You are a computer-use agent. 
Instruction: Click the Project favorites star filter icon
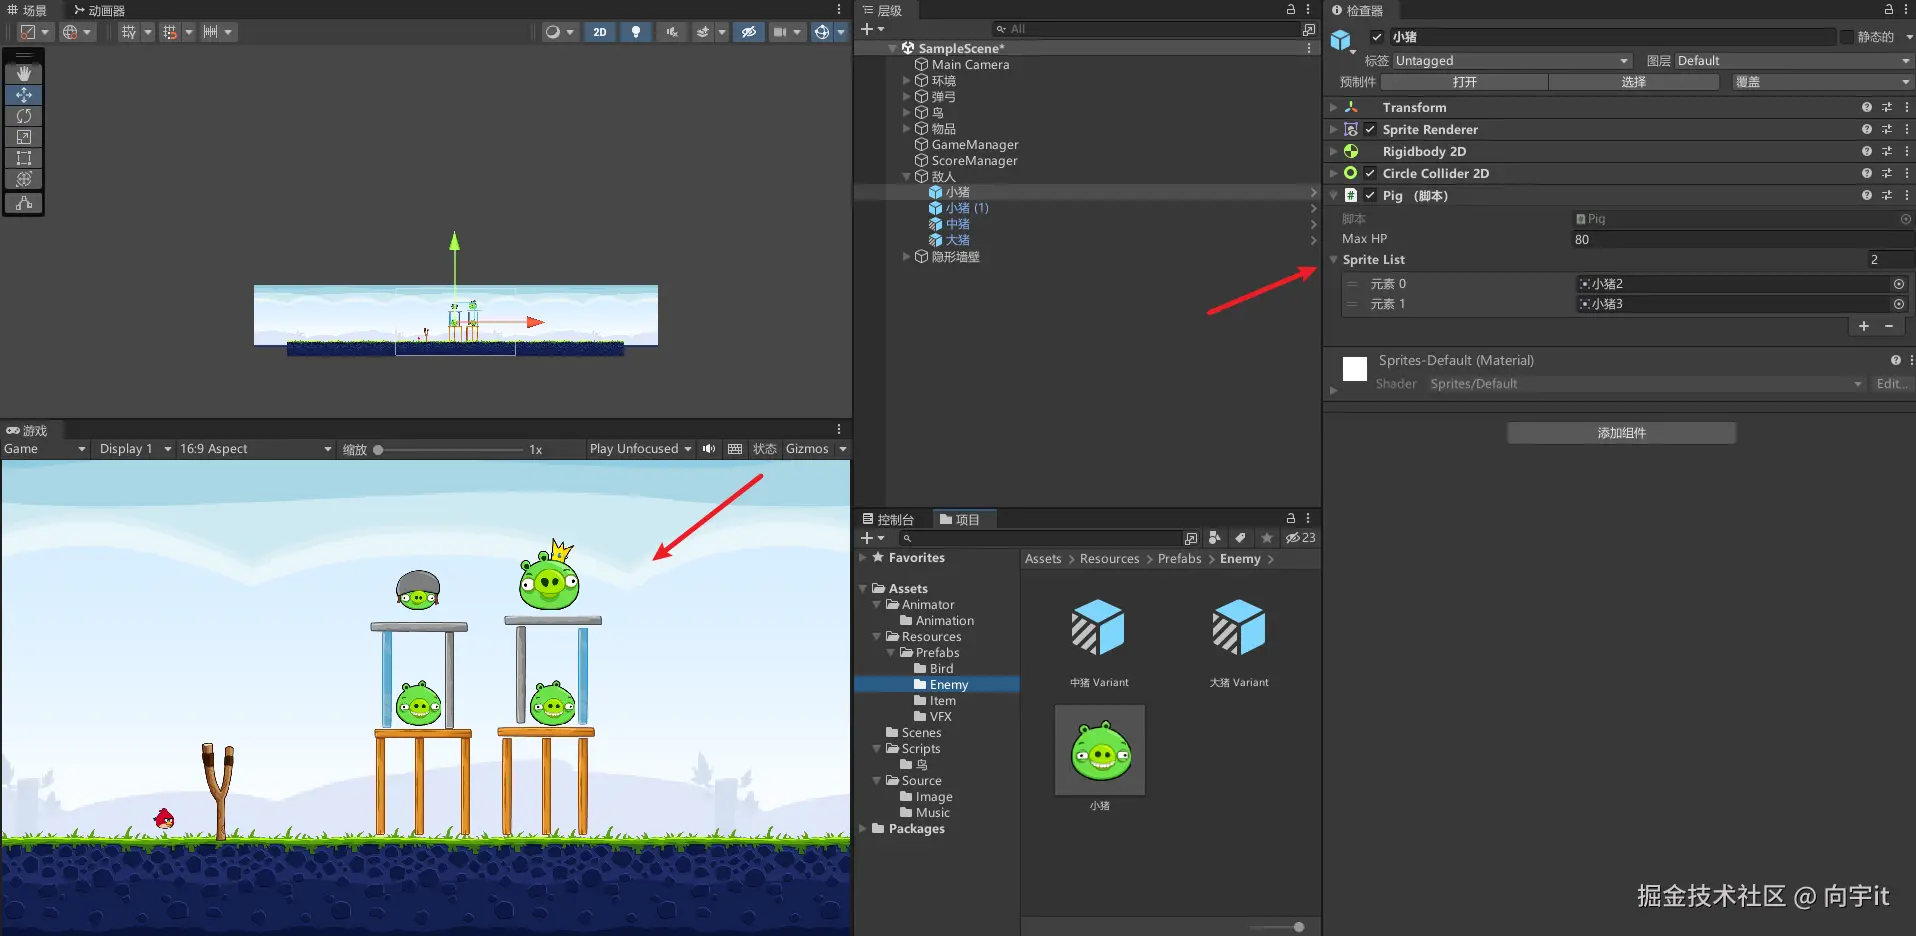pos(1267,538)
